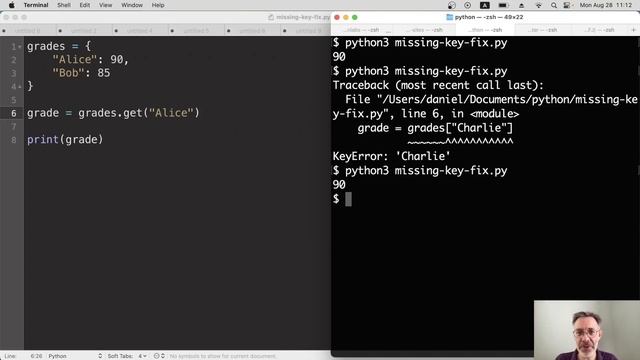This screenshot has height=360, width=640.
Task: Open the Apple menu
Action: click(11, 5)
